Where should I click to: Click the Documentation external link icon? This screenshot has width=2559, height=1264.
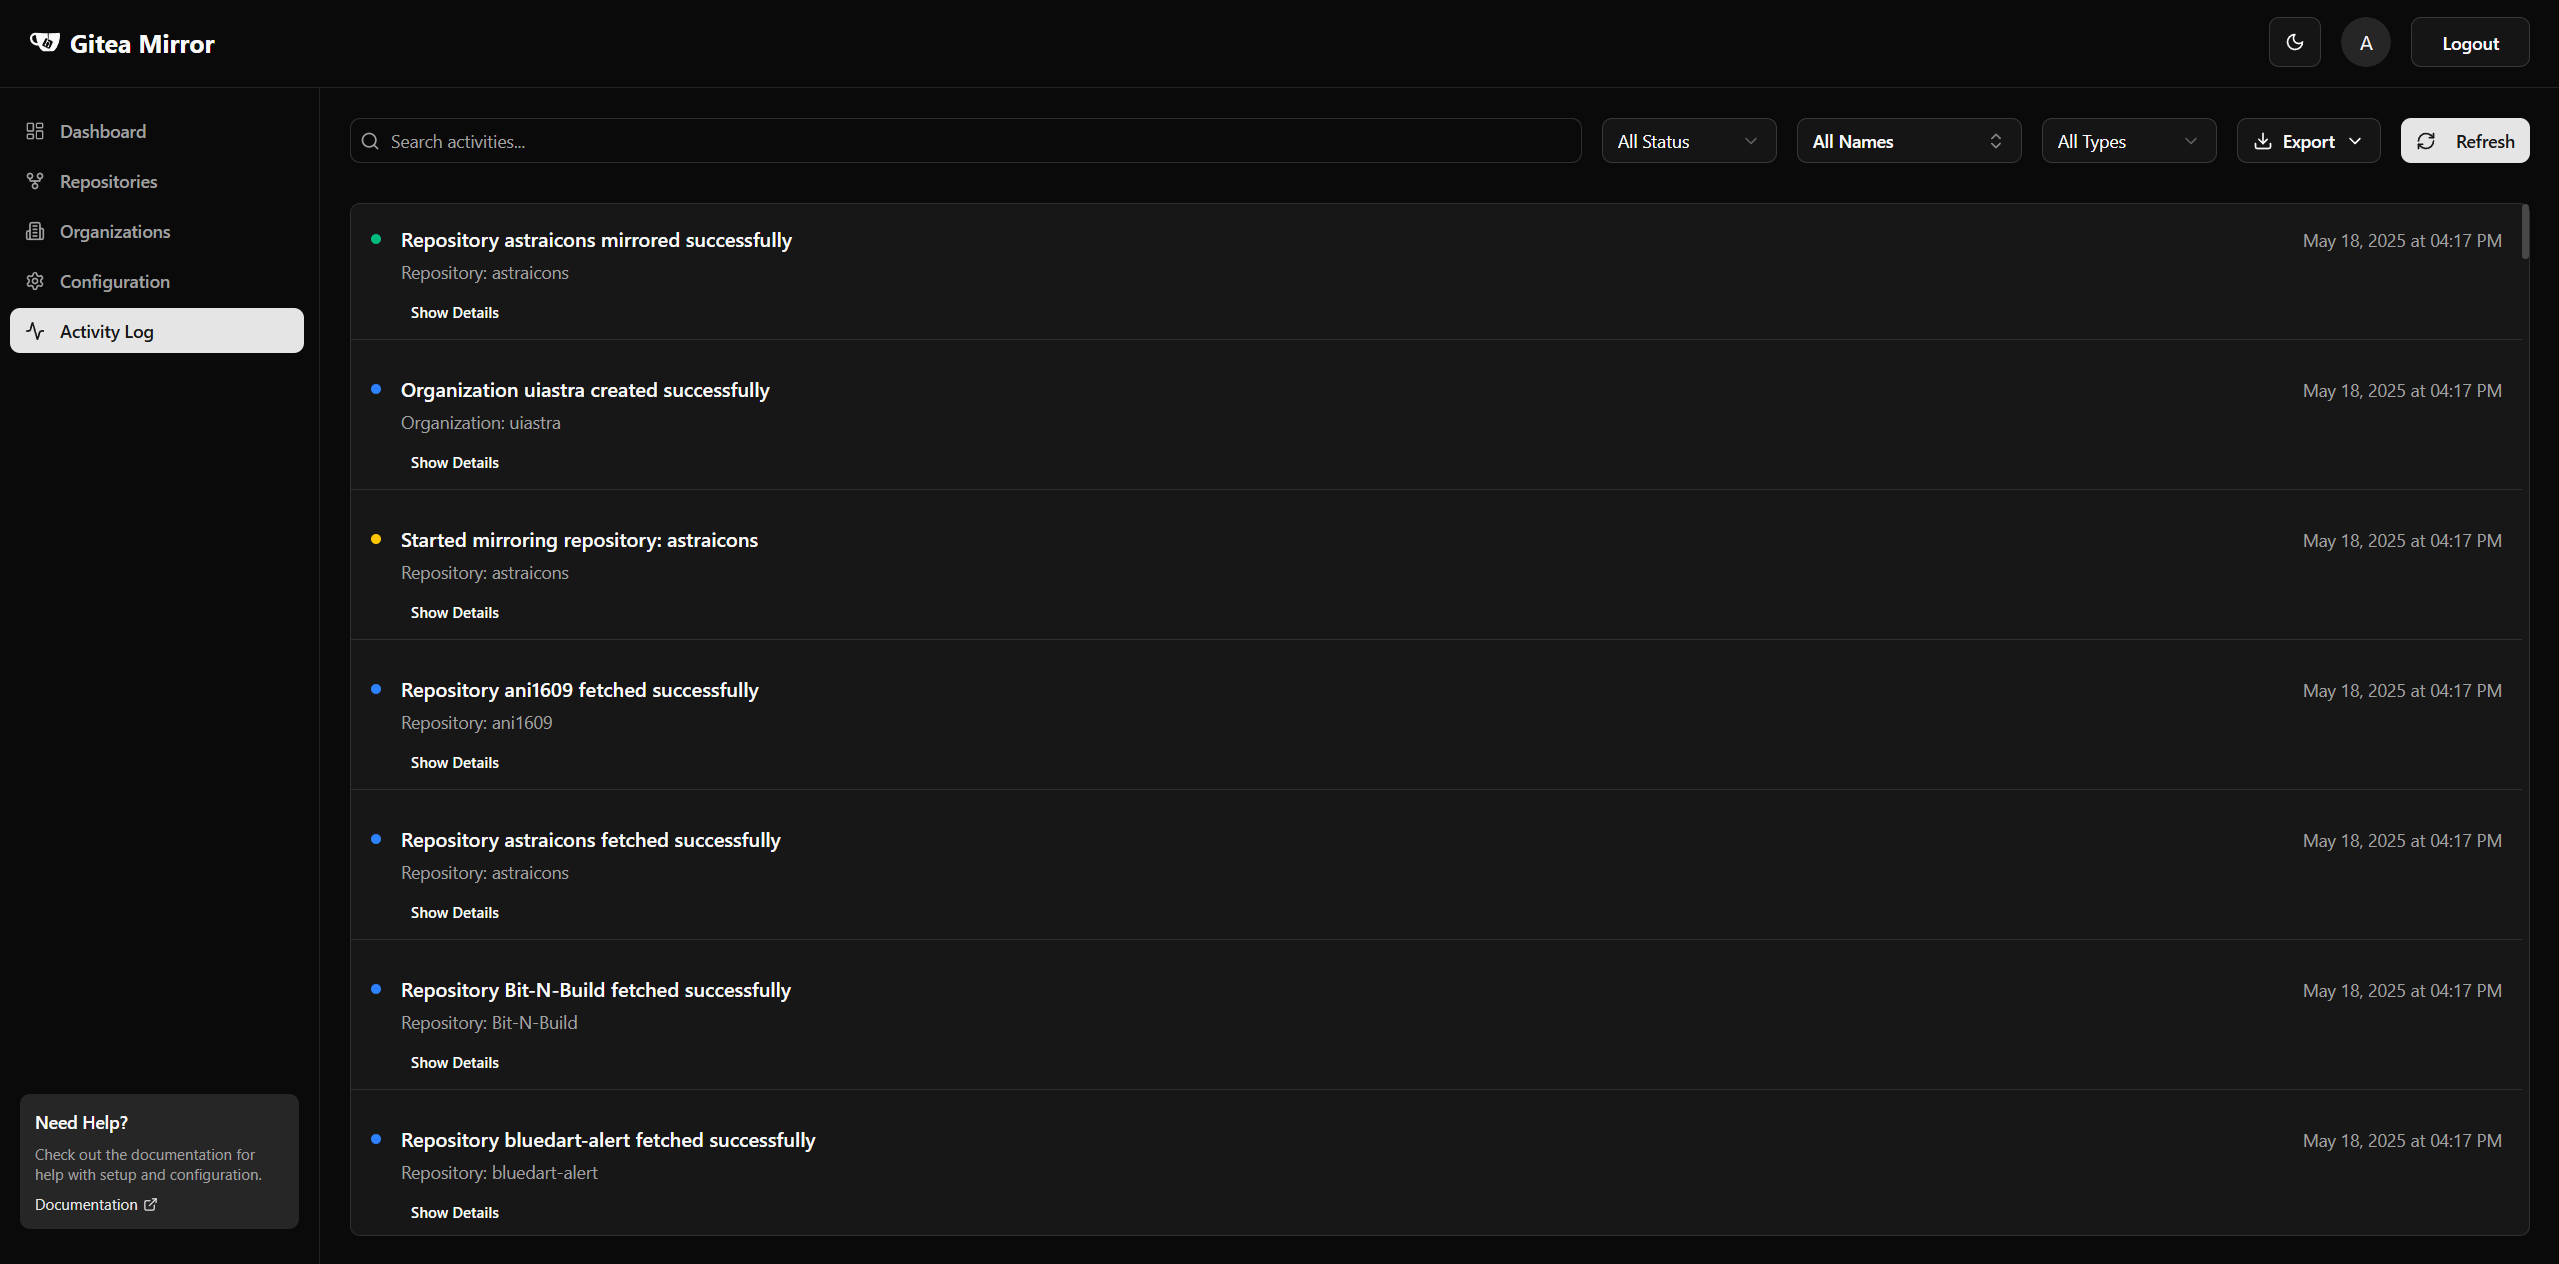(x=151, y=1204)
